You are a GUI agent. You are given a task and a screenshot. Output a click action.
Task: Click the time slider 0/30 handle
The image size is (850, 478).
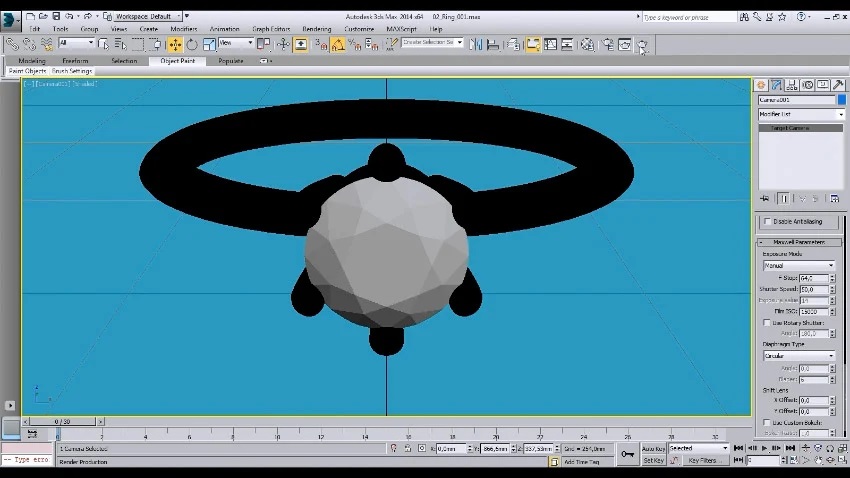point(63,421)
